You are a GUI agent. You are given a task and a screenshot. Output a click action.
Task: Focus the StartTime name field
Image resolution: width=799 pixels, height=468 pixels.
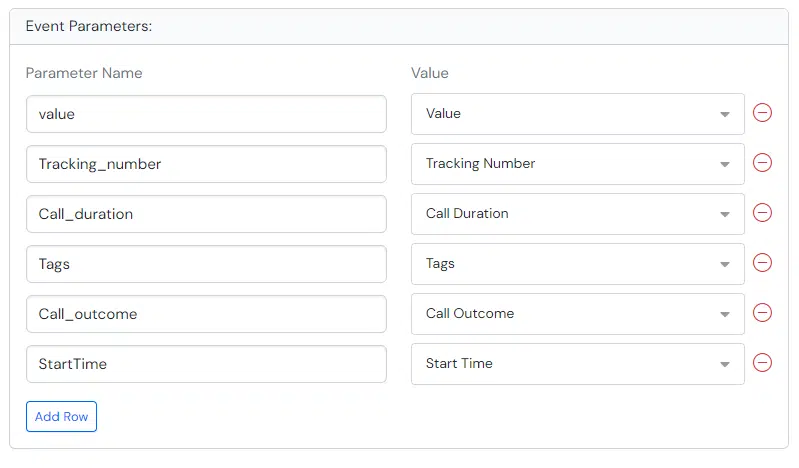206,363
